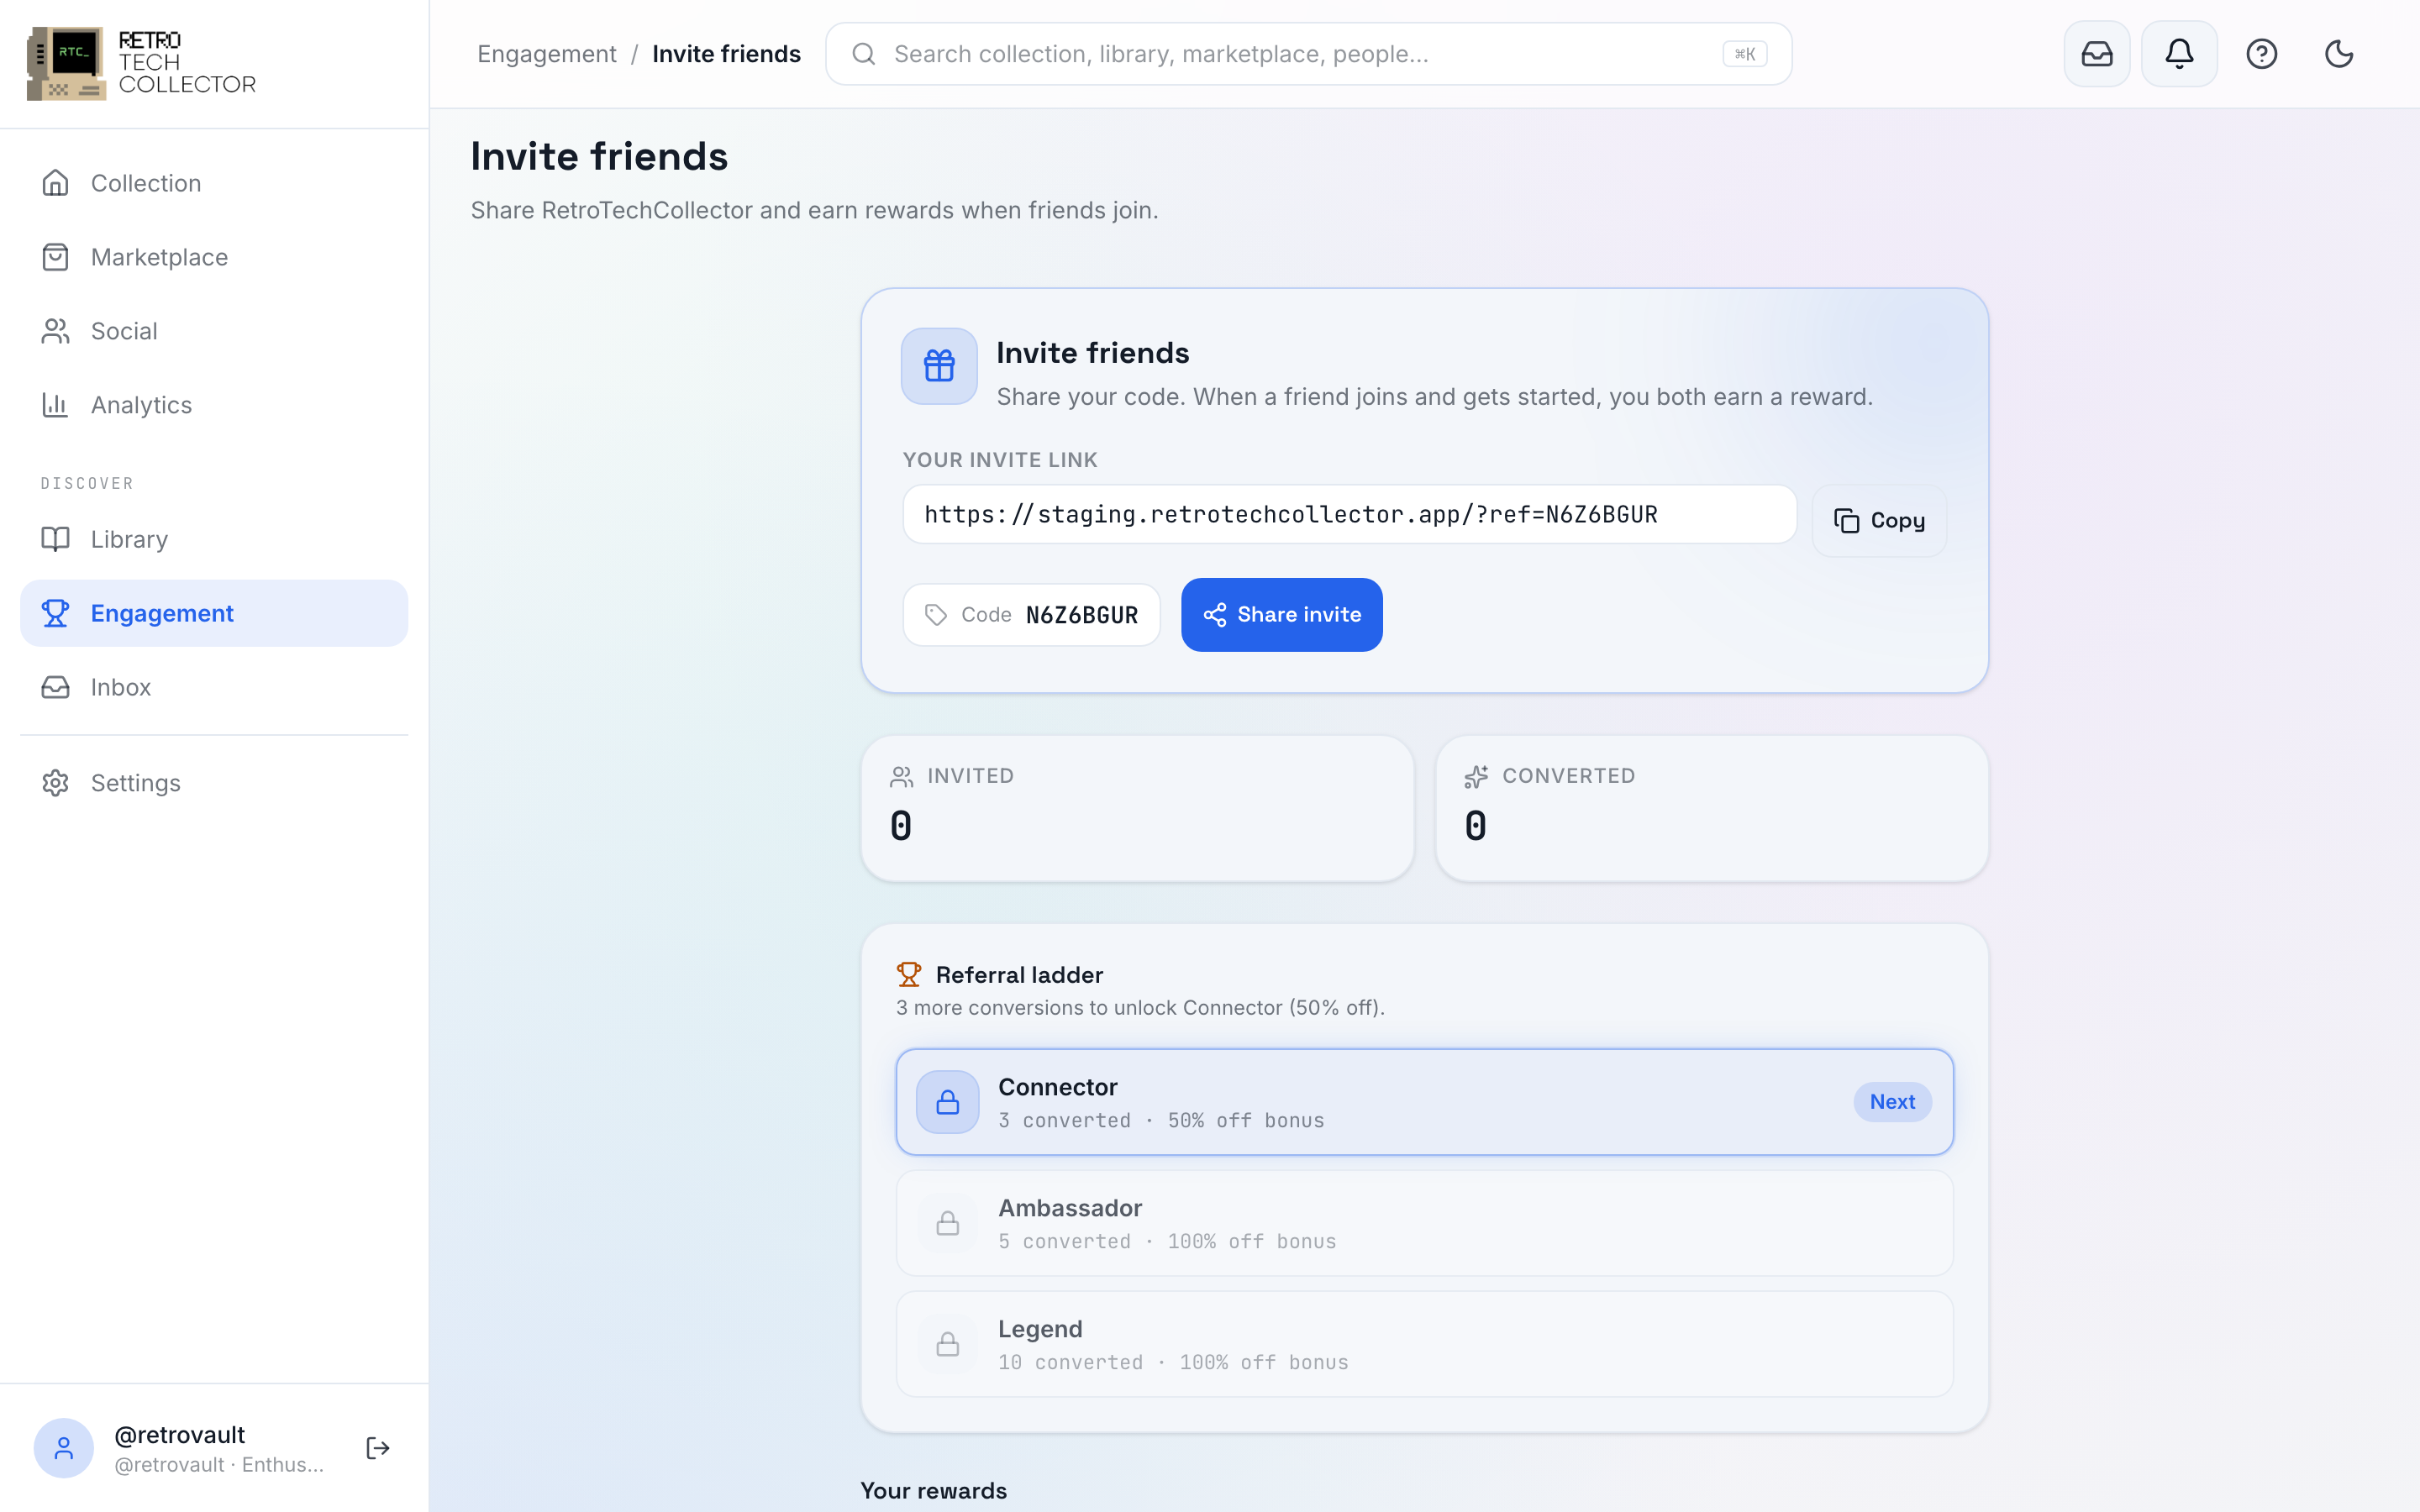Click the log out icon beside @retrovault

click(x=378, y=1448)
